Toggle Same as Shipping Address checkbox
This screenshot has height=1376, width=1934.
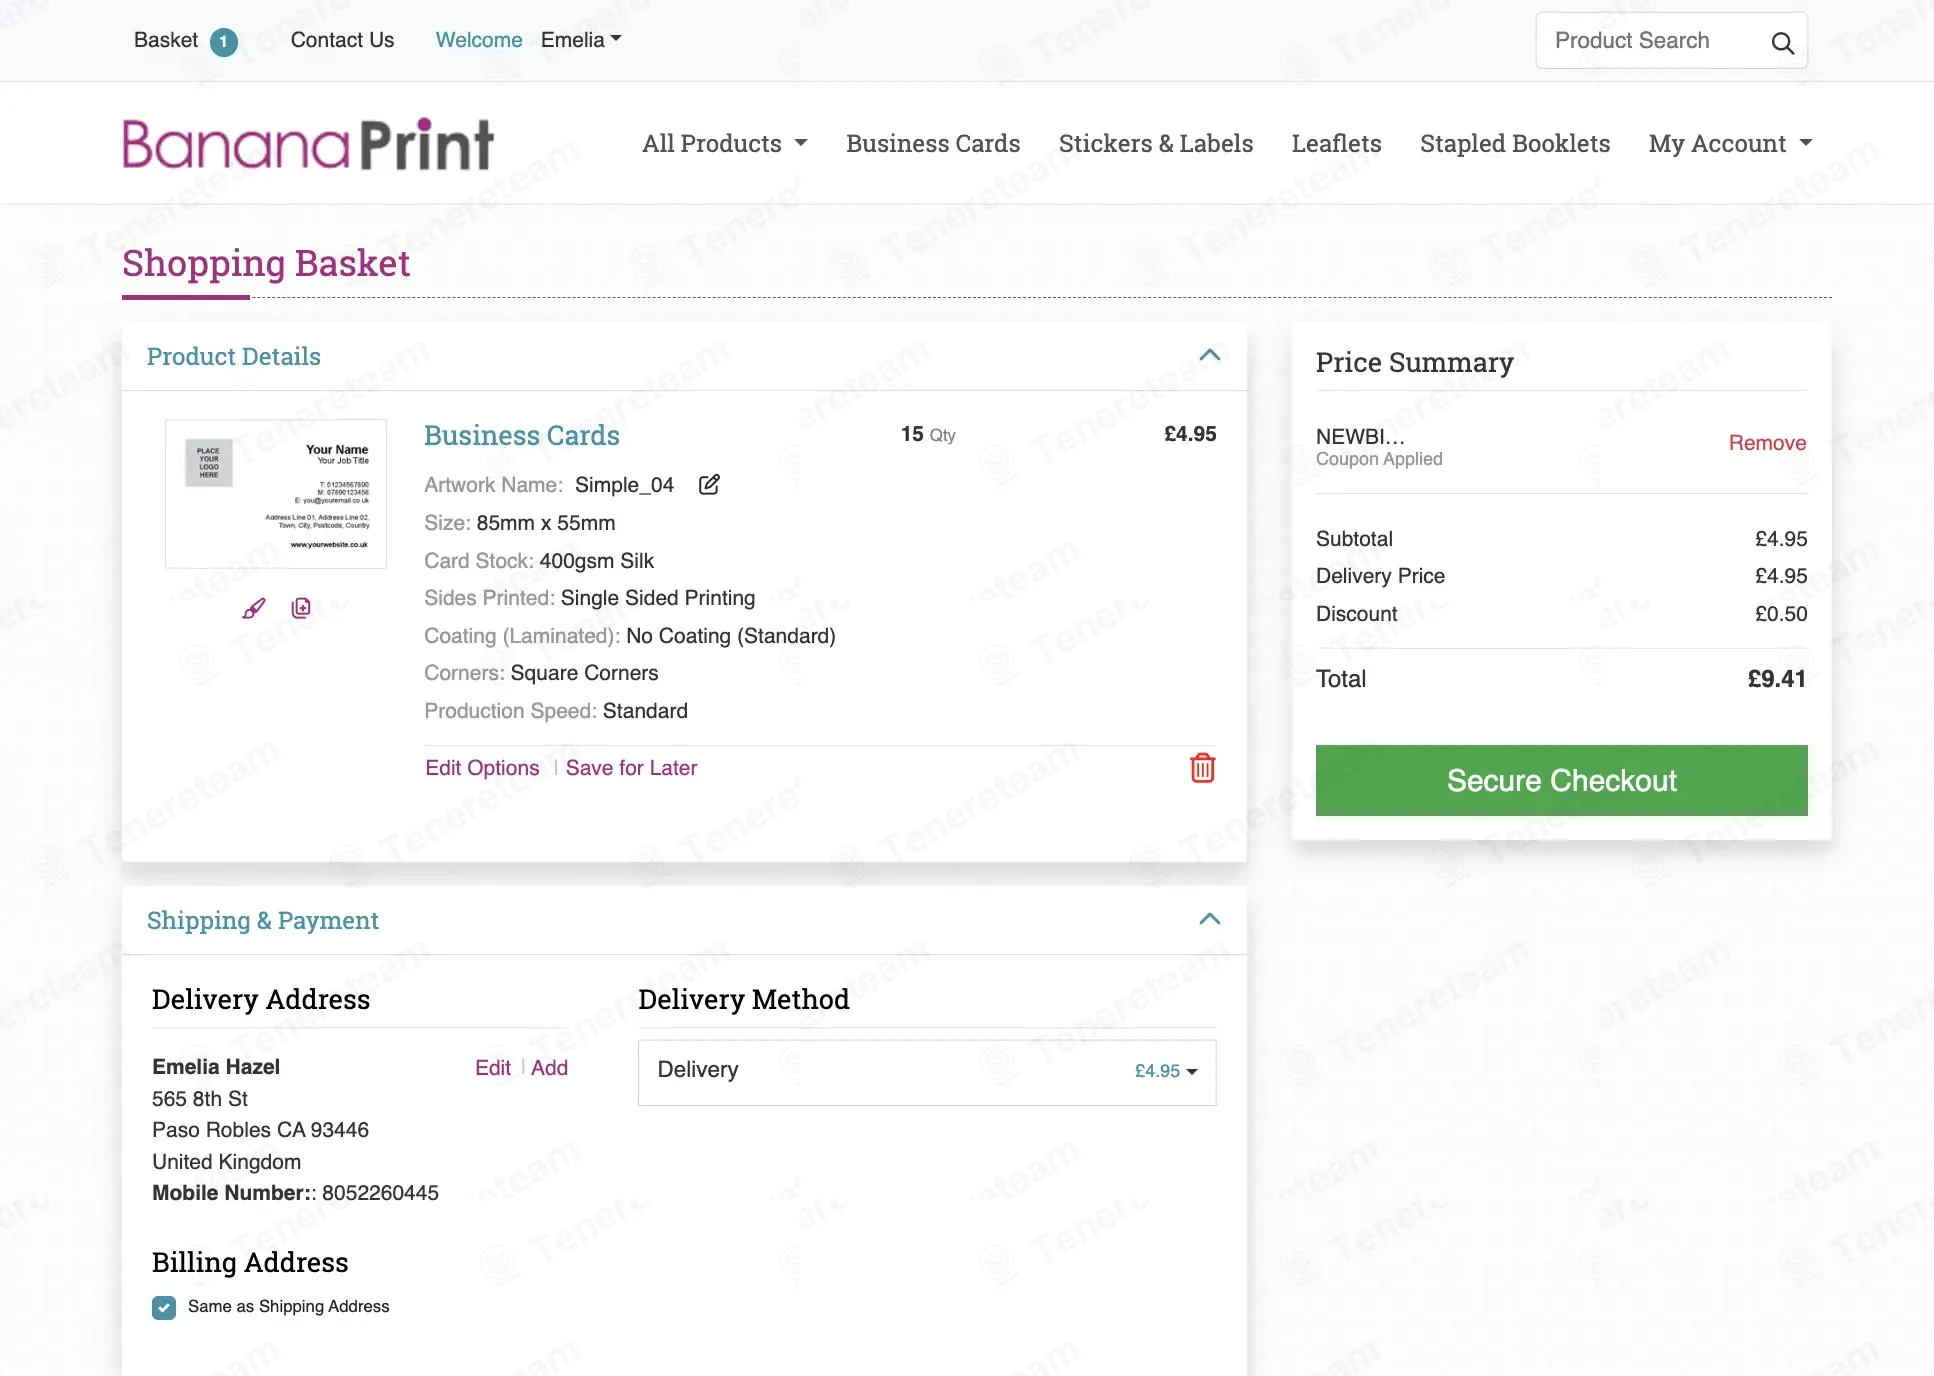pos(164,1308)
